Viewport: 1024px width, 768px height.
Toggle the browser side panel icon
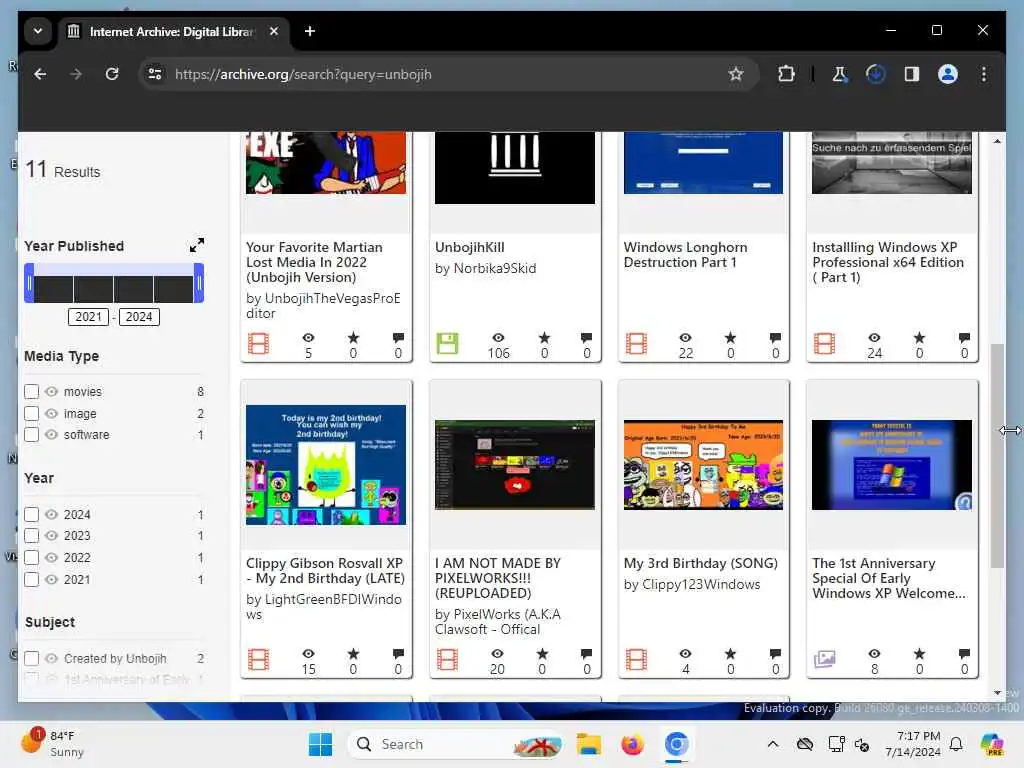(x=912, y=74)
